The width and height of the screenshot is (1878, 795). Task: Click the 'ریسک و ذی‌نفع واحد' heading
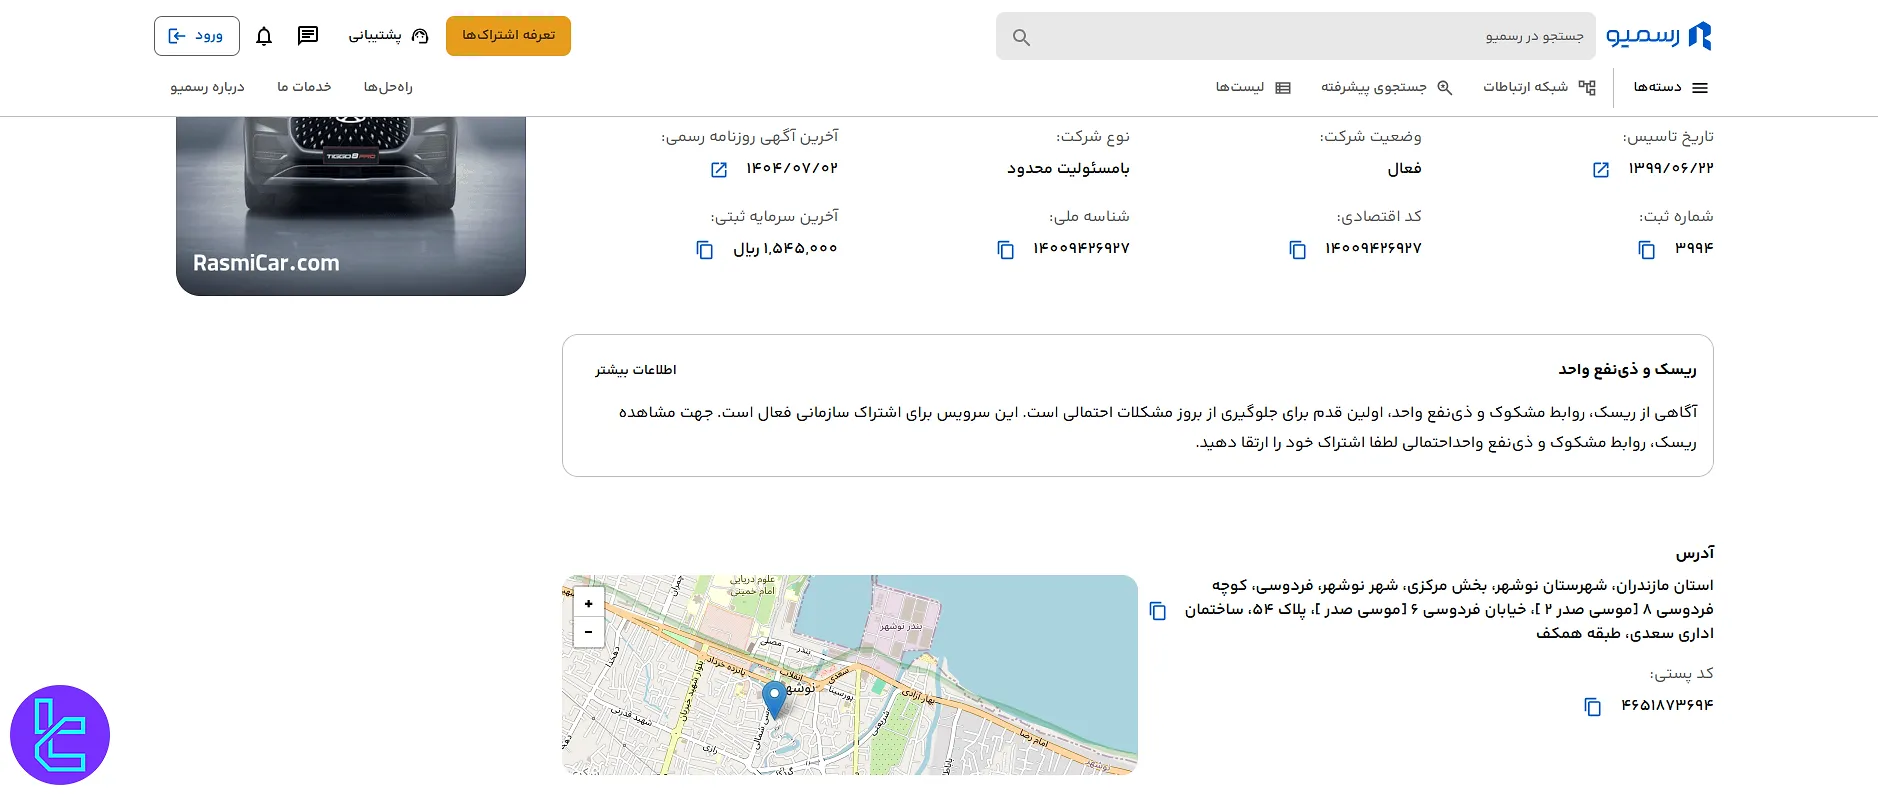[1627, 369]
